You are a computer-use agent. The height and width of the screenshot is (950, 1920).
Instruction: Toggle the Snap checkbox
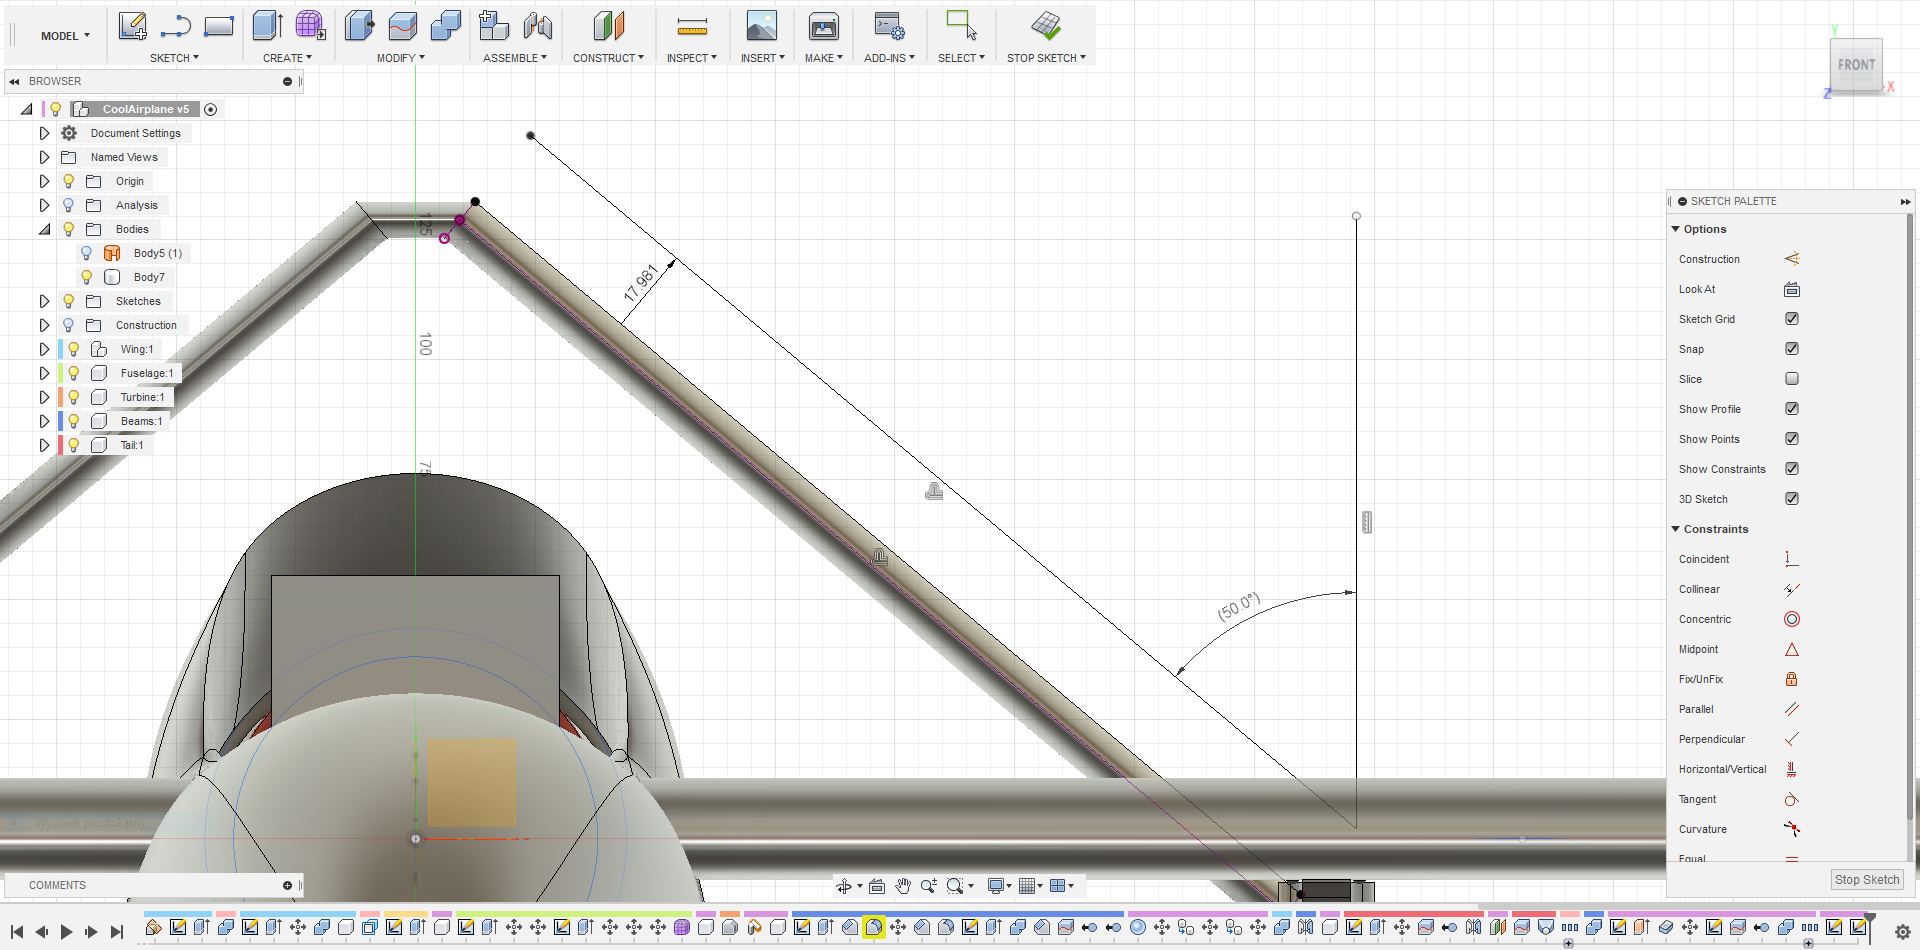(x=1792, y=349)
